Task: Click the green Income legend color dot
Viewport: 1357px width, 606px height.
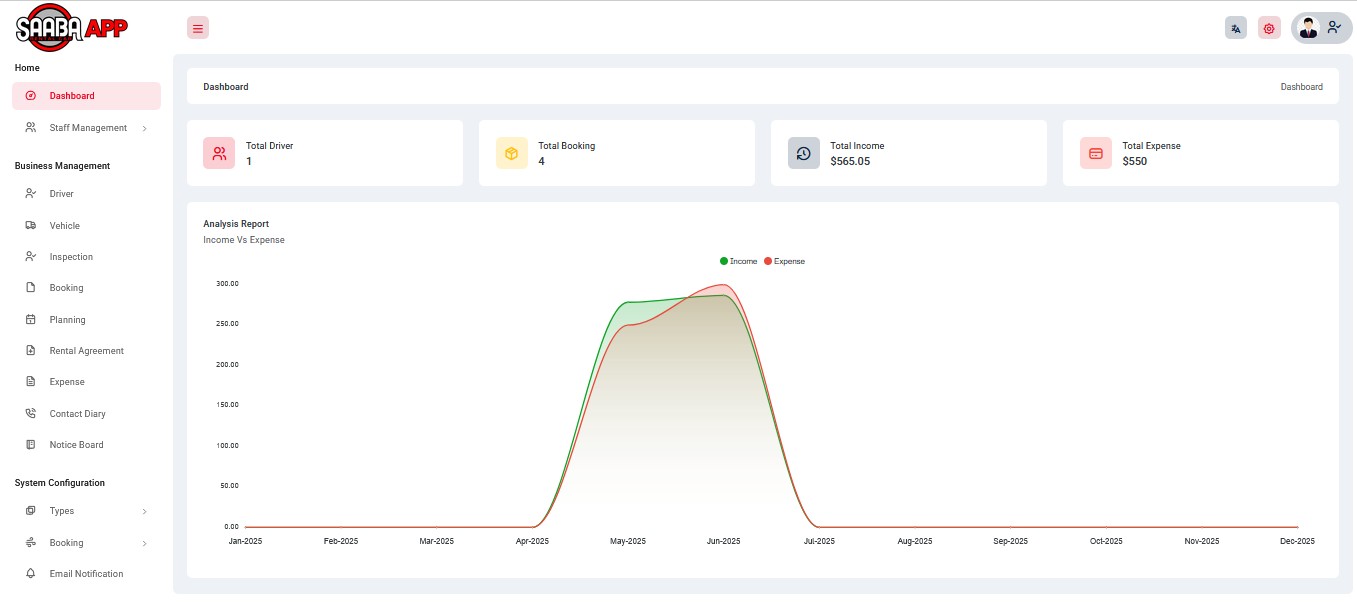Action: click(724, 261)
